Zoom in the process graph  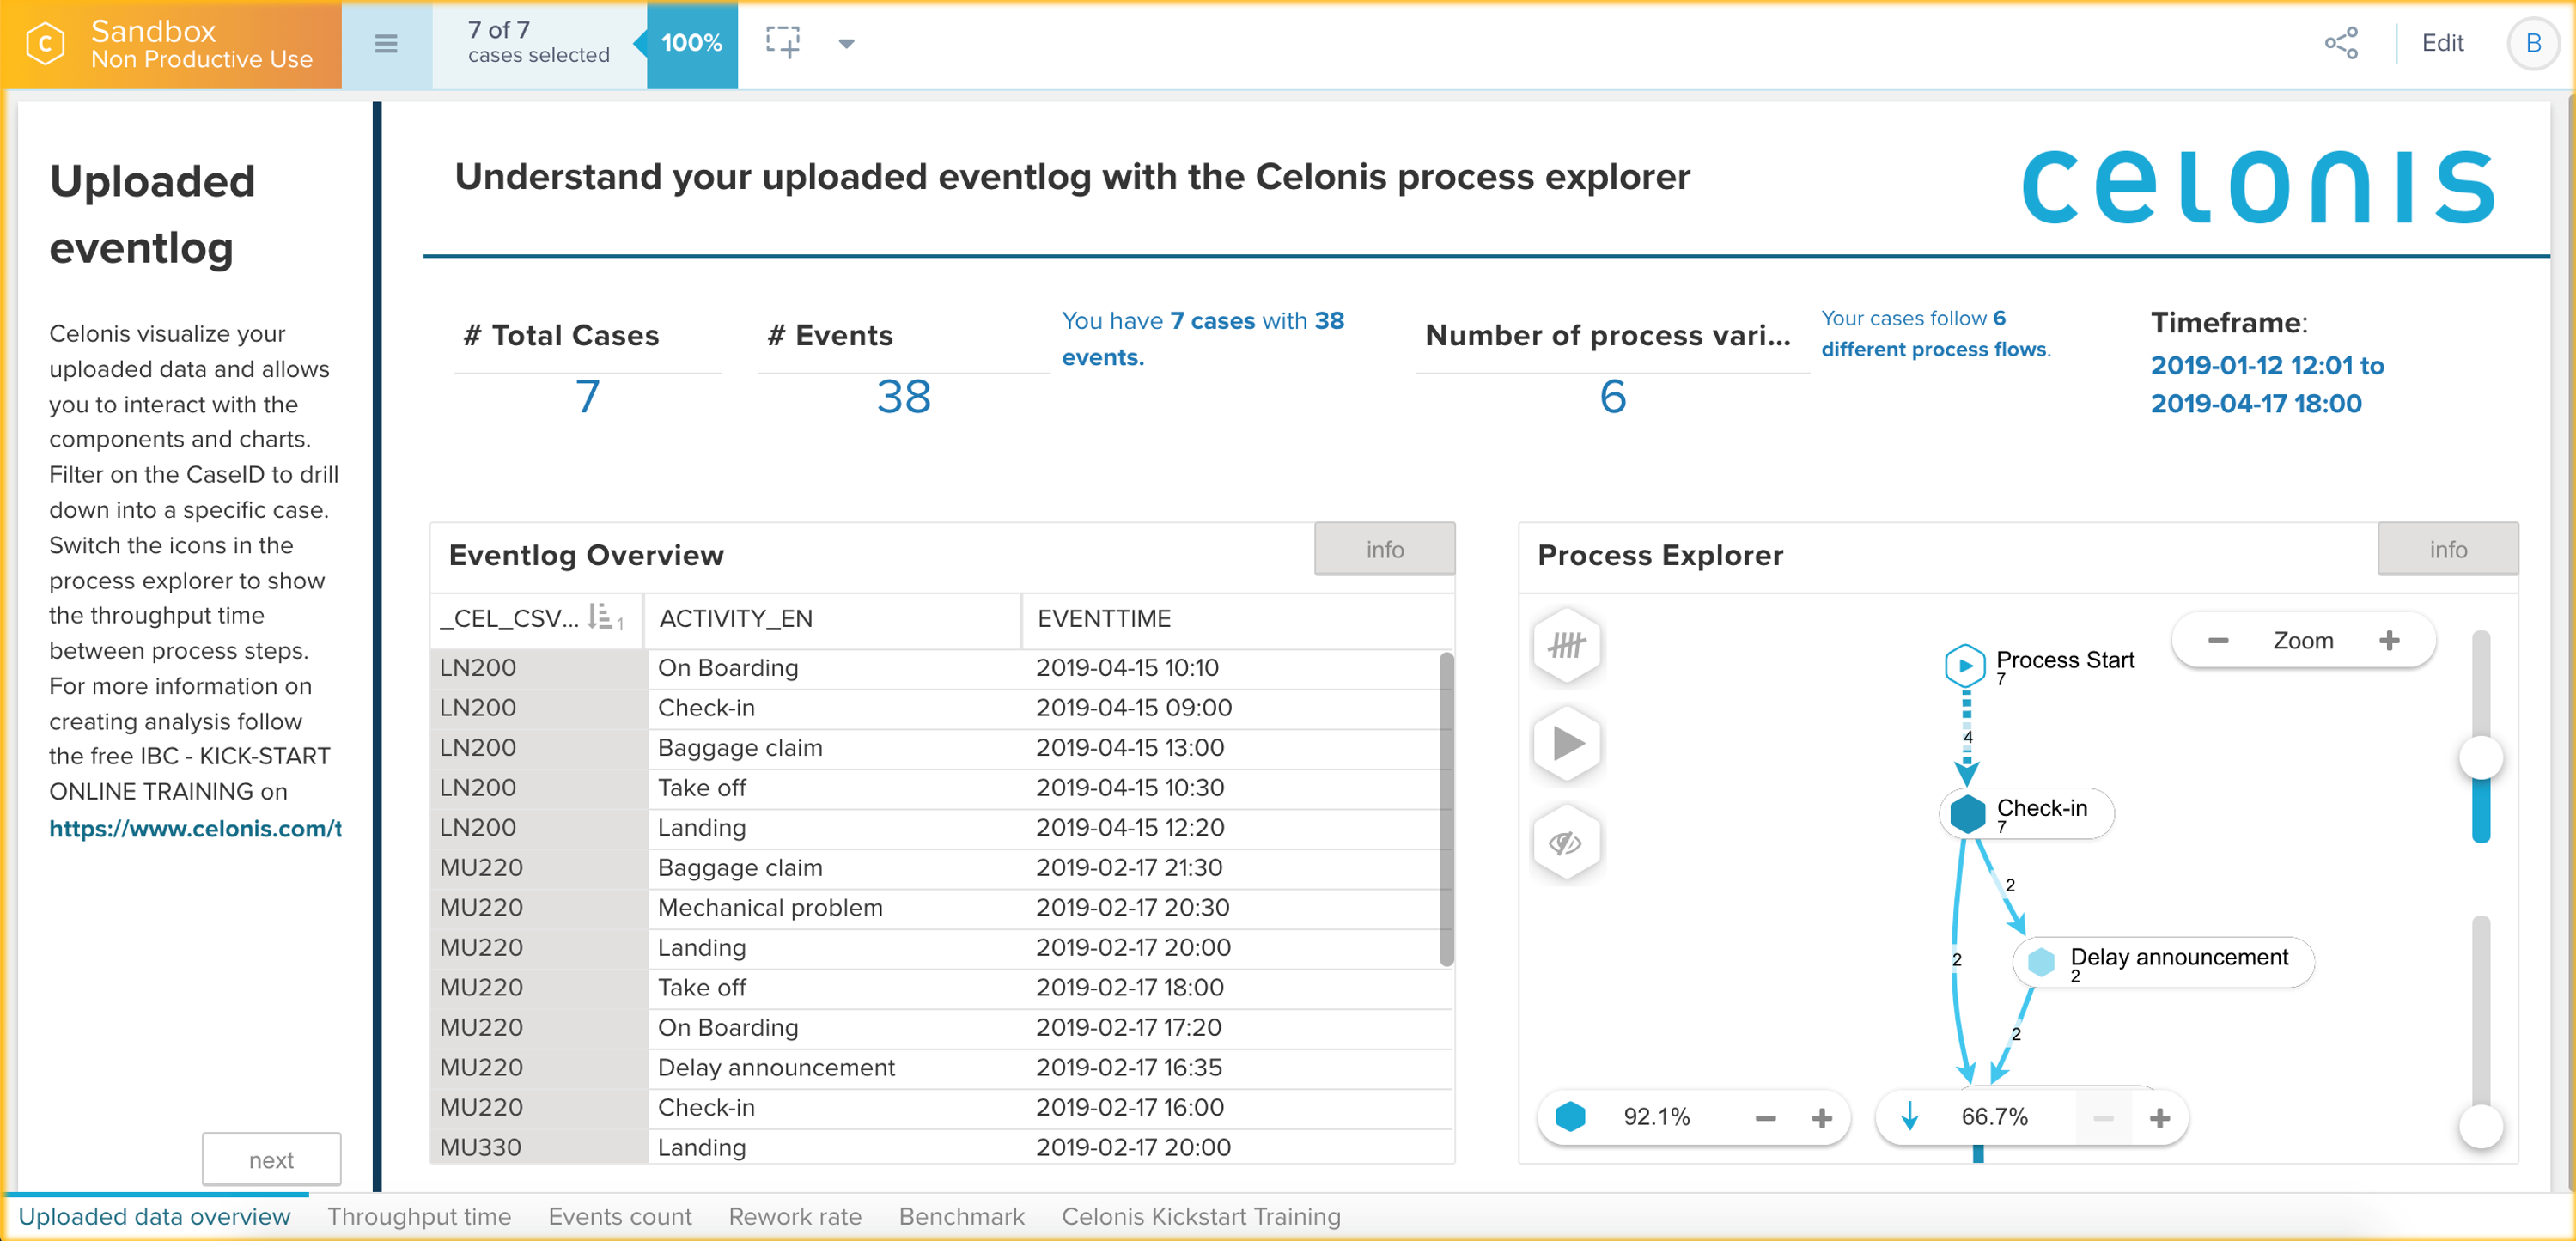pyautogui.click(x=2388, y=640)
